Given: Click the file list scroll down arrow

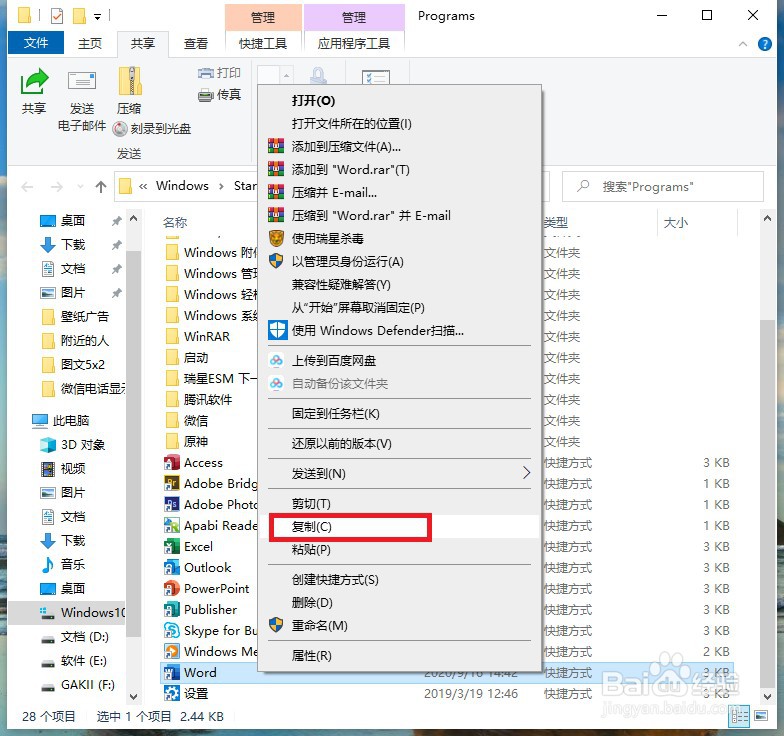Looking at the screenshot, I should 768,696.
